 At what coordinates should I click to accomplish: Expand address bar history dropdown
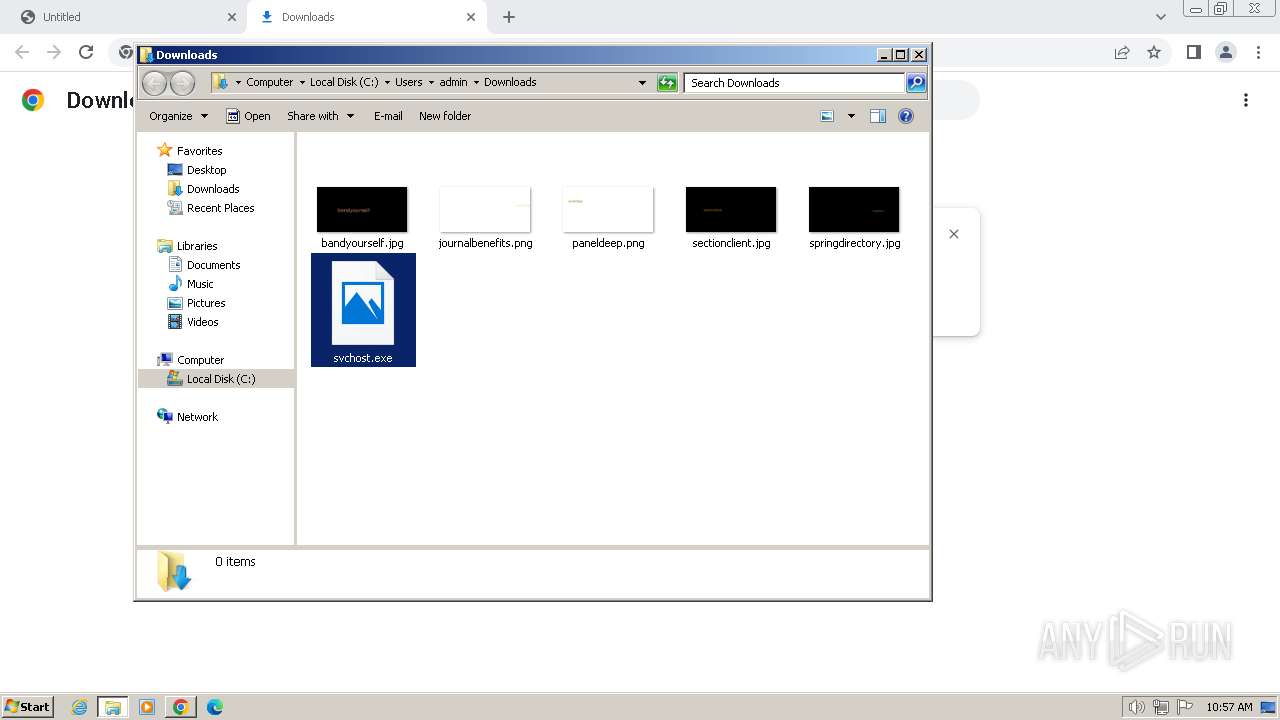(642, 83)
